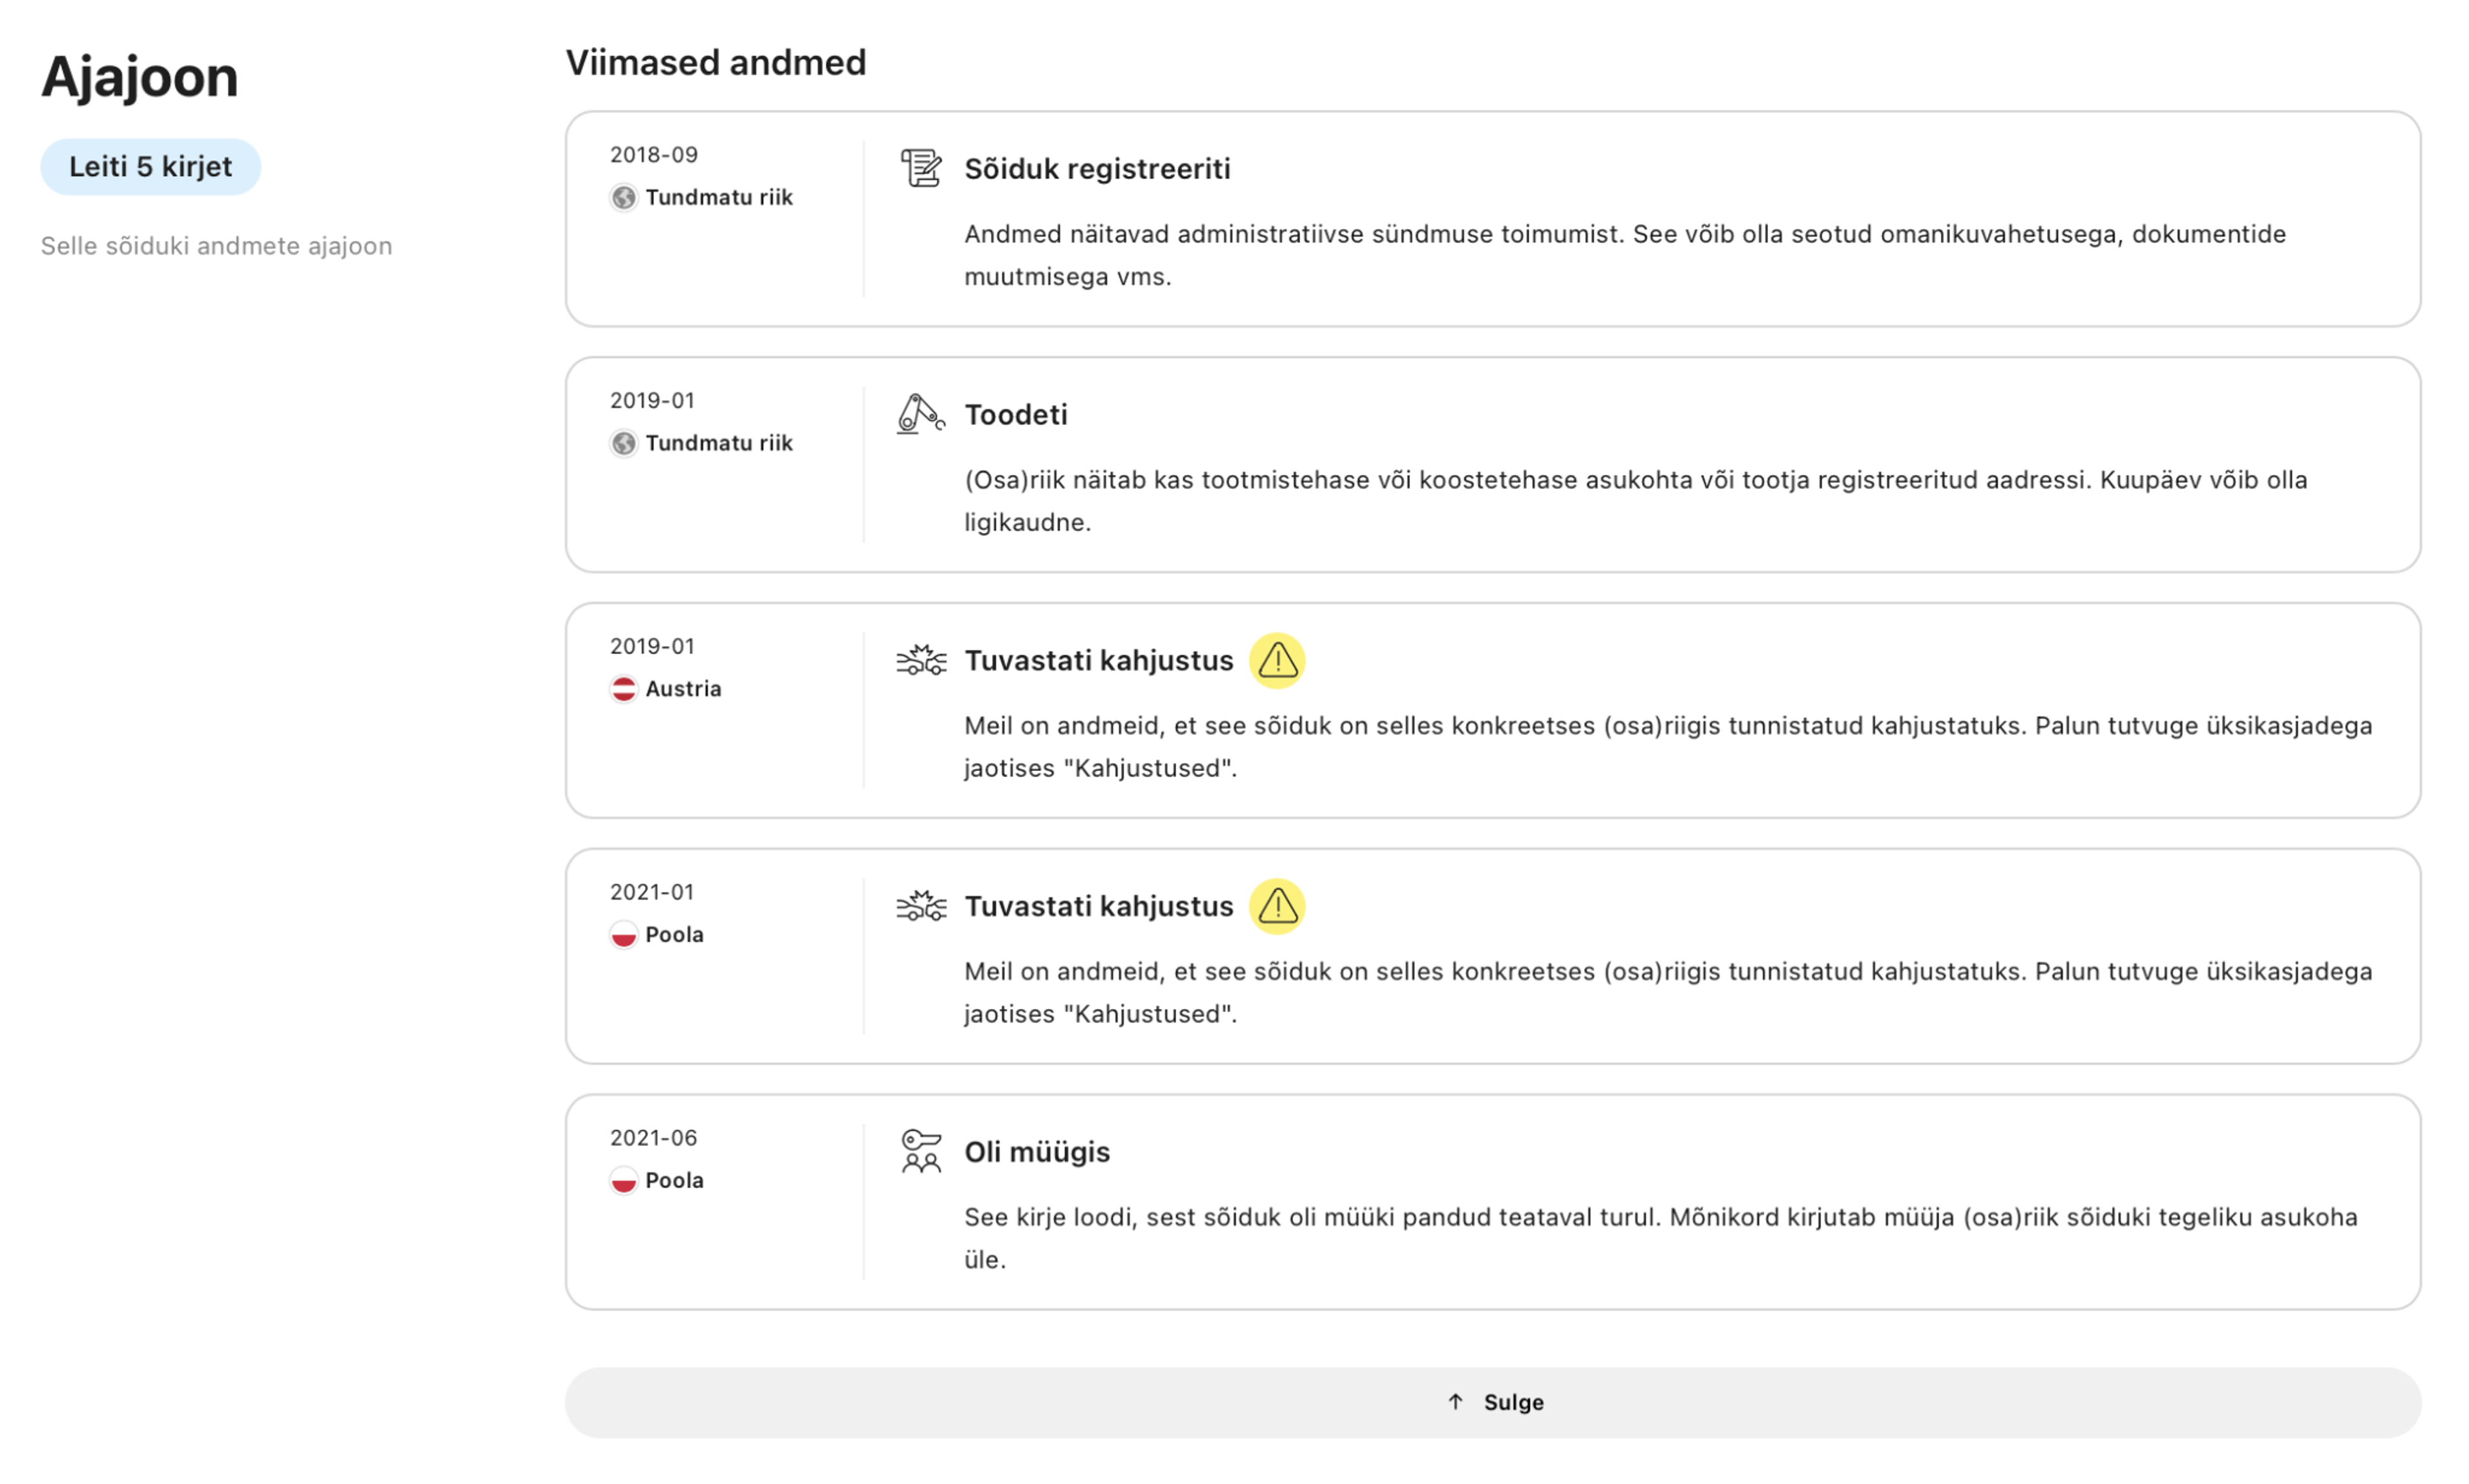Click the globe icon in the Toodeti entry
This screenshot has height=1484, width=2469.
click(623, 443)
